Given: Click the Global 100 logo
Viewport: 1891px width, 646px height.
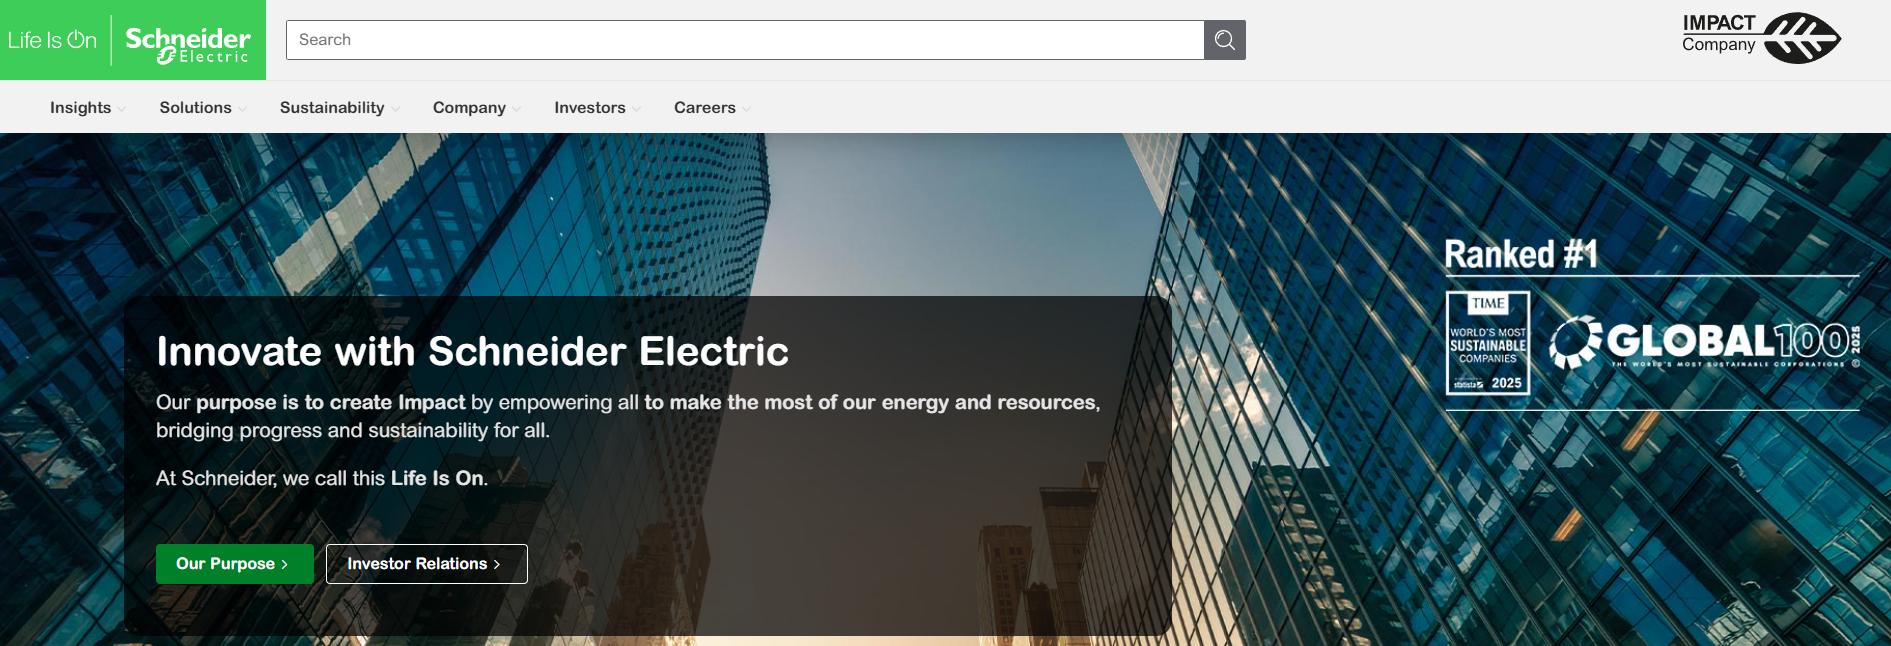Looking at the screenshot, I should tap(1705, 342).
